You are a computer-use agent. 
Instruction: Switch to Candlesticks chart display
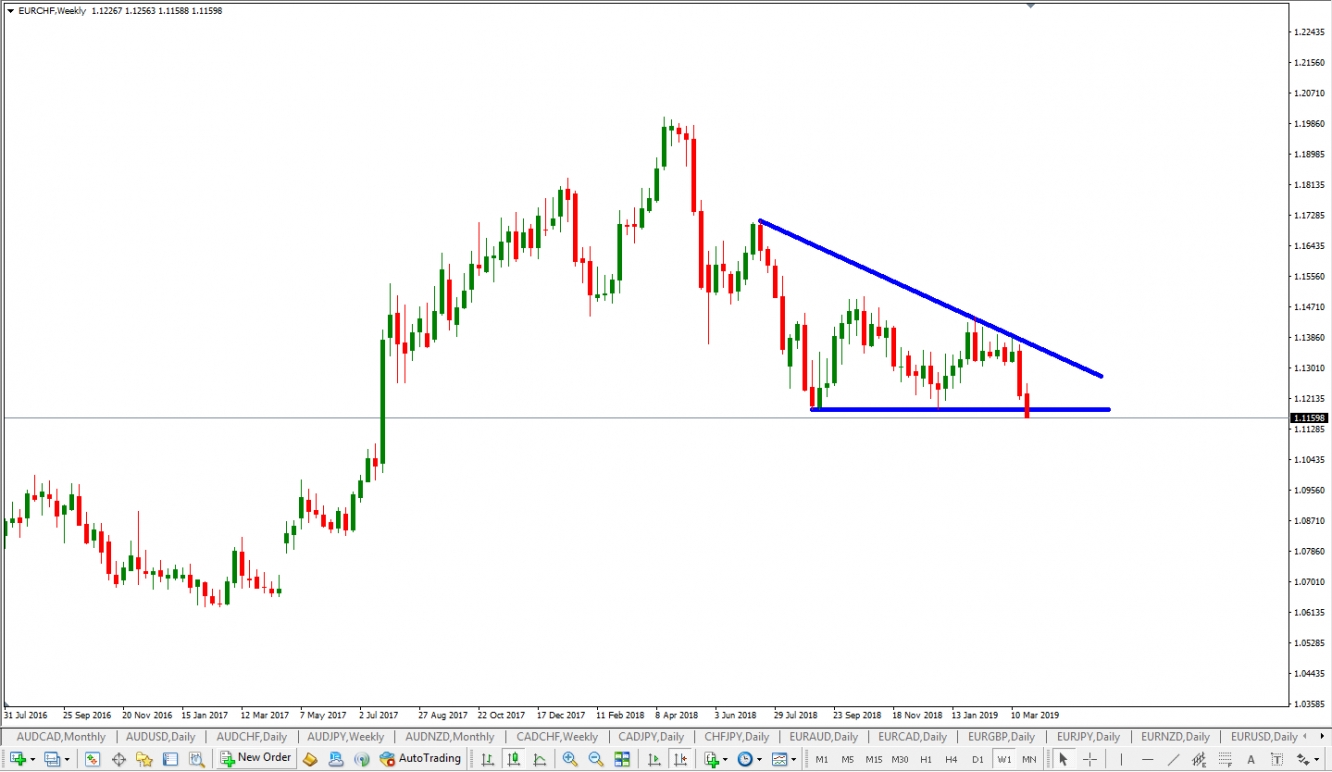click(x=514, y=759)
